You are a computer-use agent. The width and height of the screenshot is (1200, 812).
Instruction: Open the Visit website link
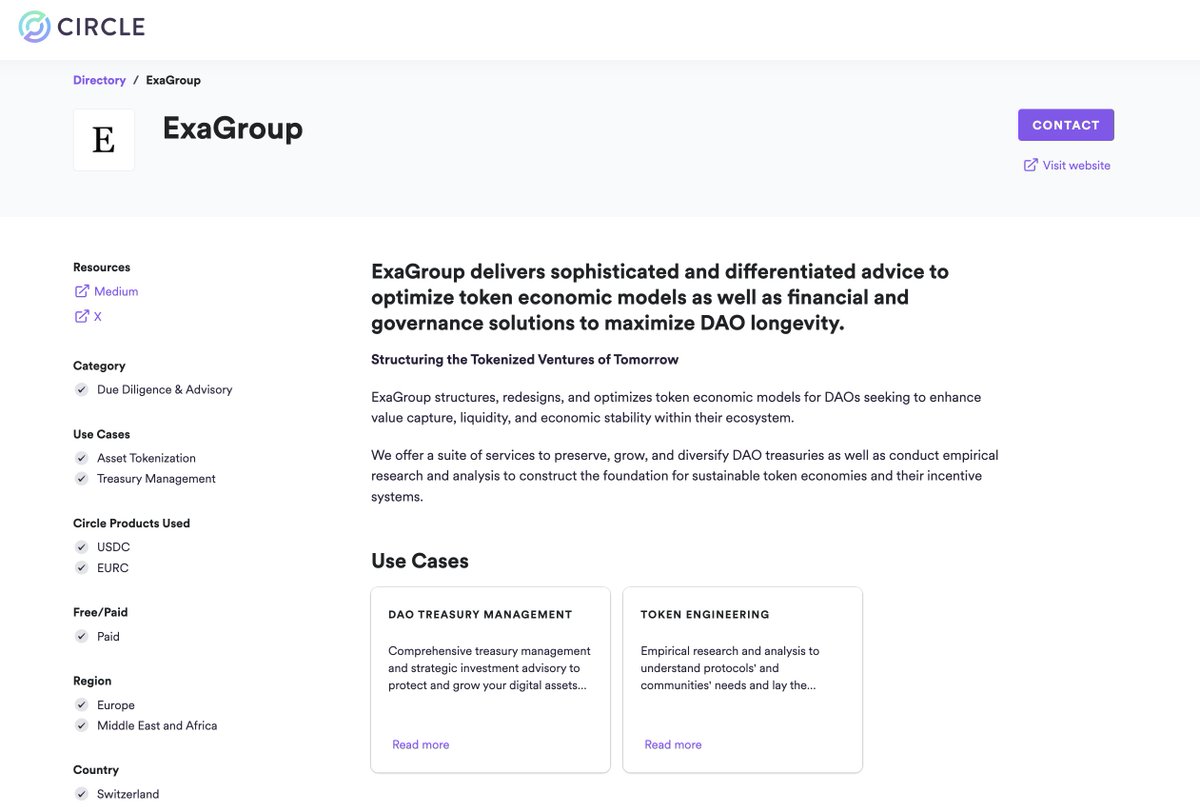tap(1076, 166)
